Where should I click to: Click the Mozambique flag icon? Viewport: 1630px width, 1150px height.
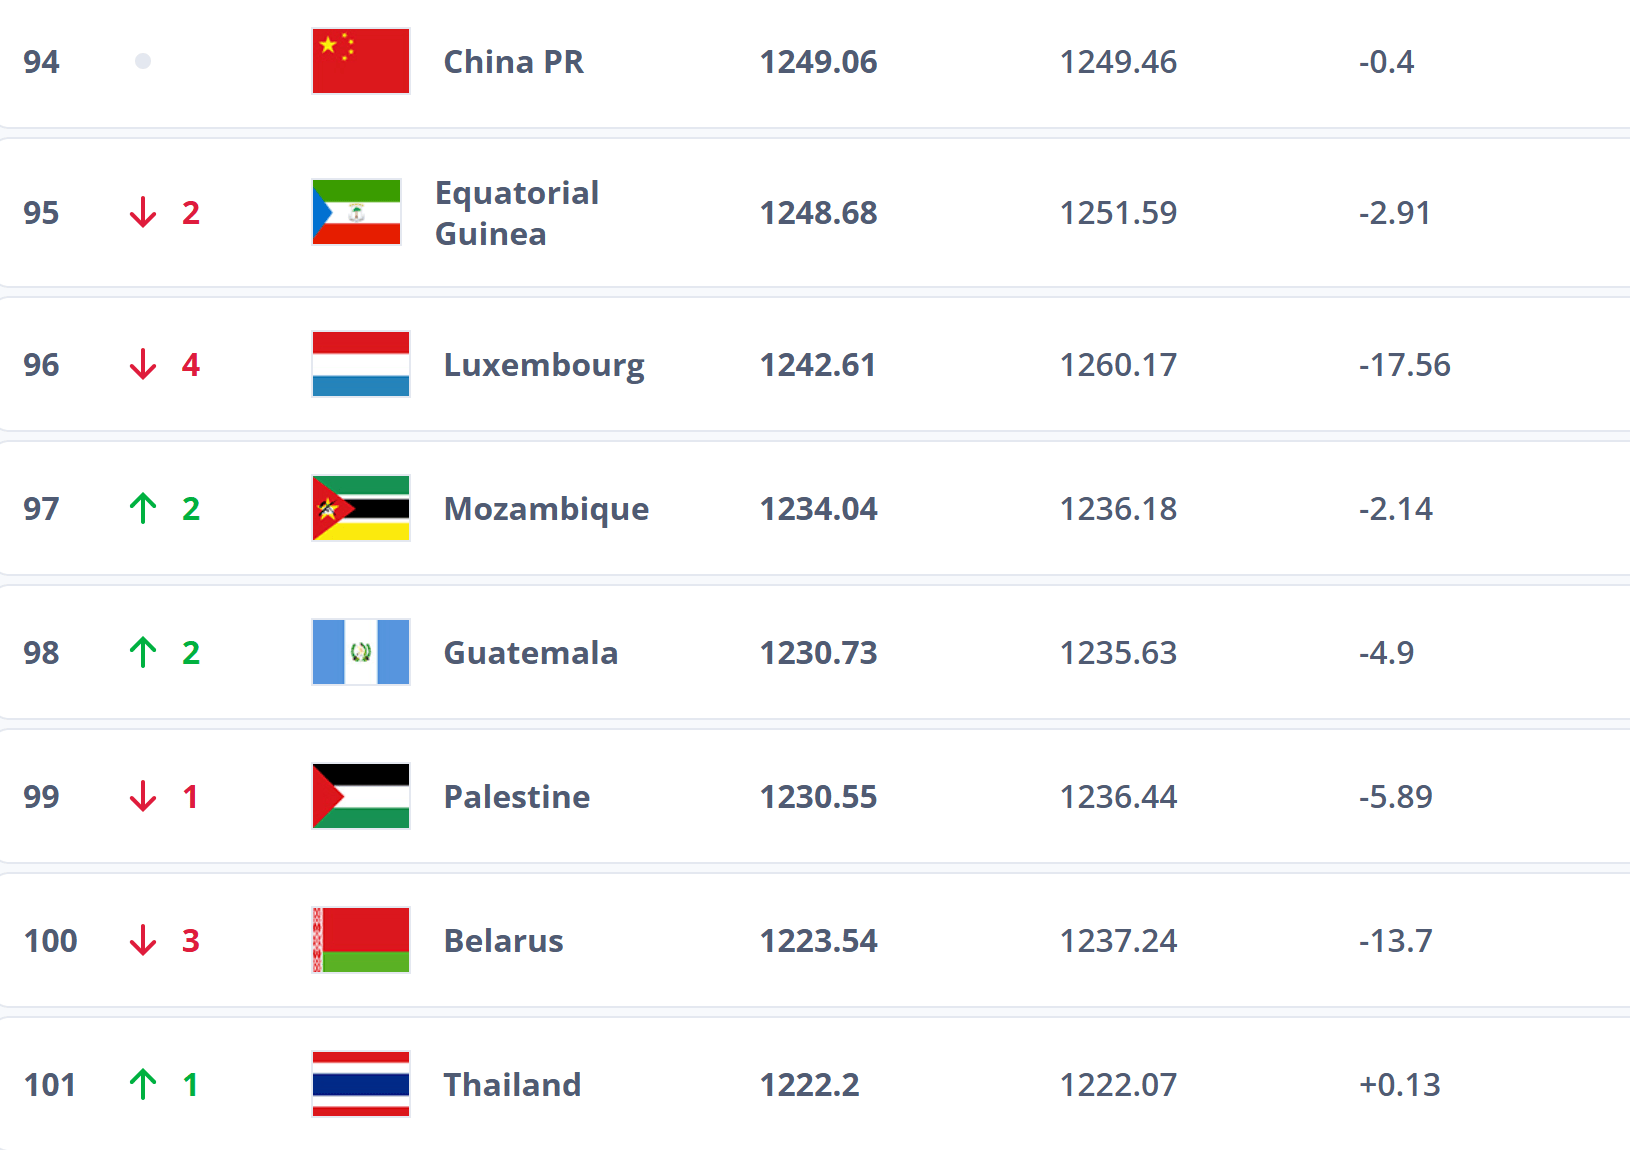coord(360,508)
